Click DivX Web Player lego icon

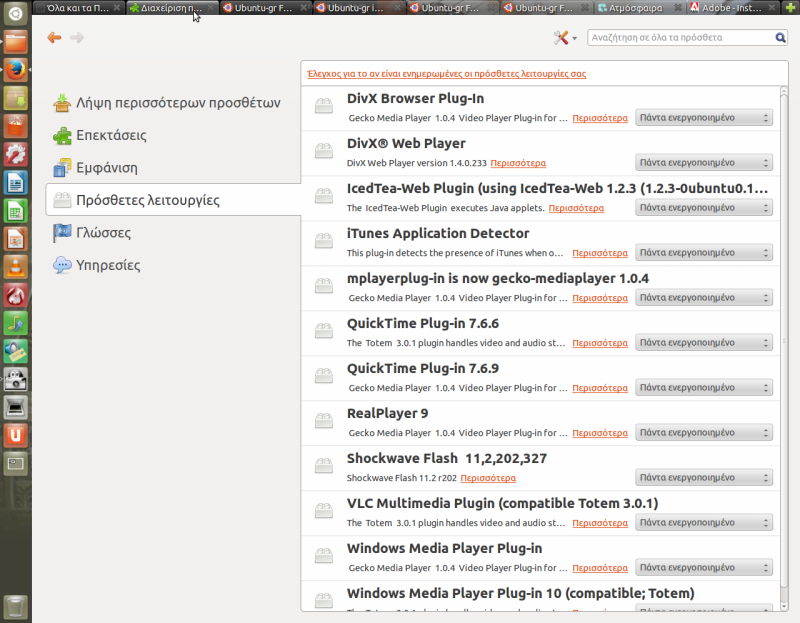click(x=324, y=151)
